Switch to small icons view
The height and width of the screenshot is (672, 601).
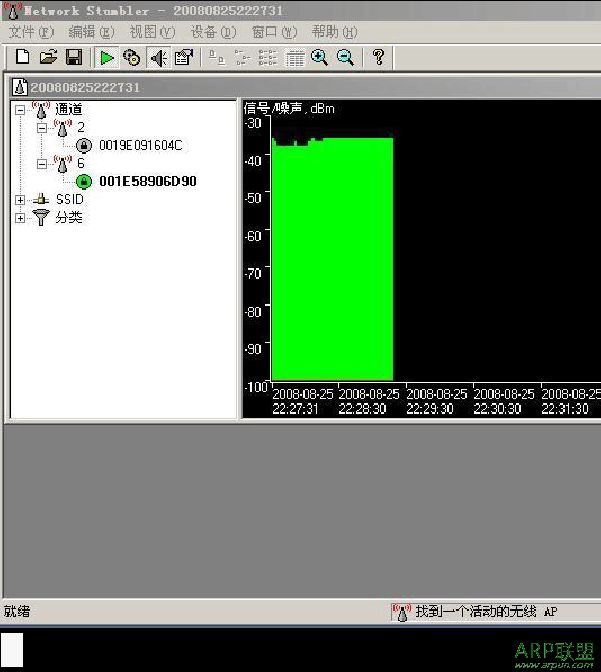pyautogui.click(x=242, y=58)
